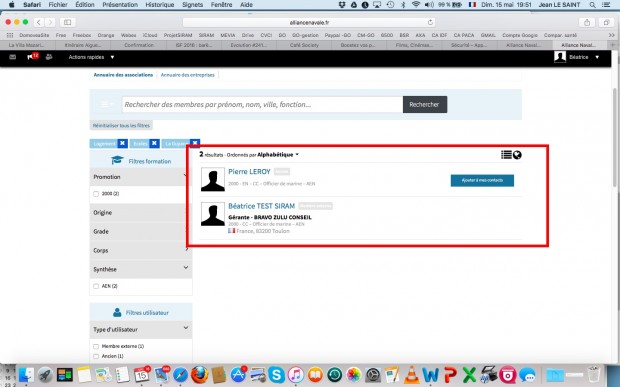Reload the page in the address bar

point(430,23)
